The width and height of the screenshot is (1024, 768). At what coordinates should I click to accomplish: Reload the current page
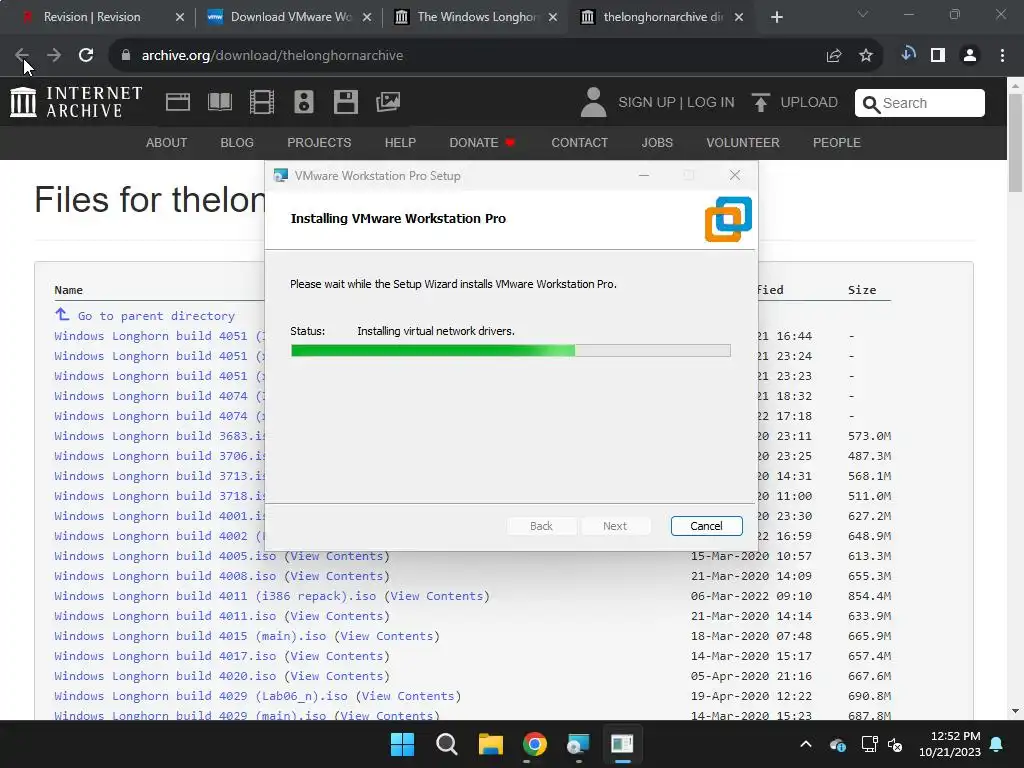point(86,56)
